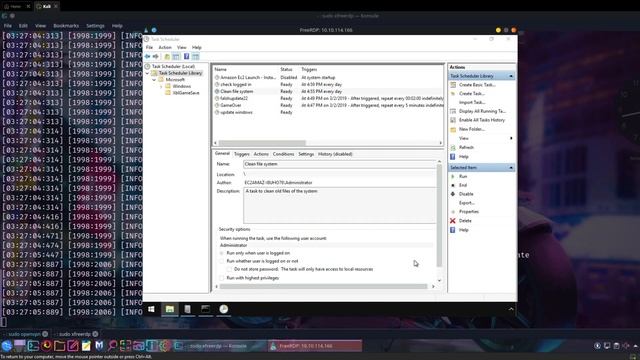The width and height of the screenshot is (640, 360).
Task: Show hidden icons chevron on remote taskbar
Action: pyautogui.click(x=511, y=309)
